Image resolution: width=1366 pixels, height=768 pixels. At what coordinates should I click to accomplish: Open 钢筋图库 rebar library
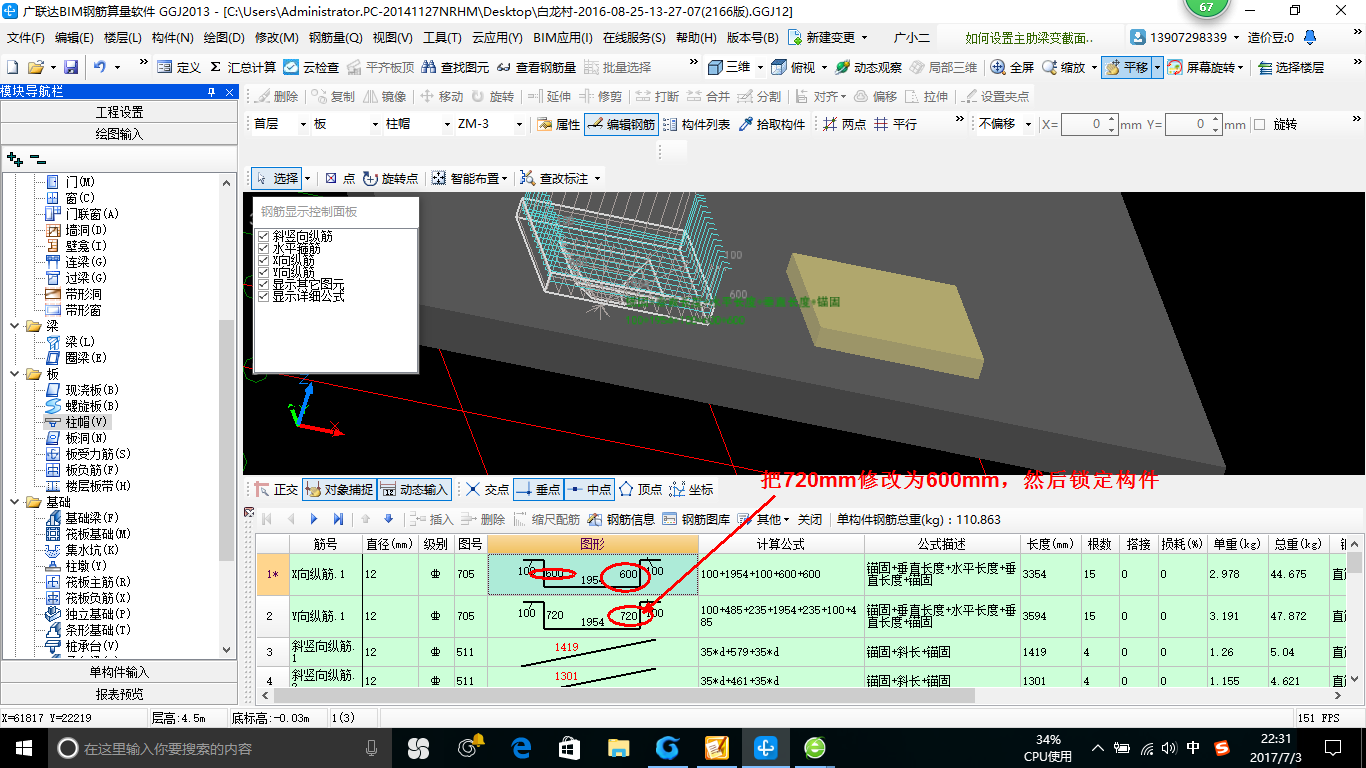pyautogui.click(x=696, y=519)
